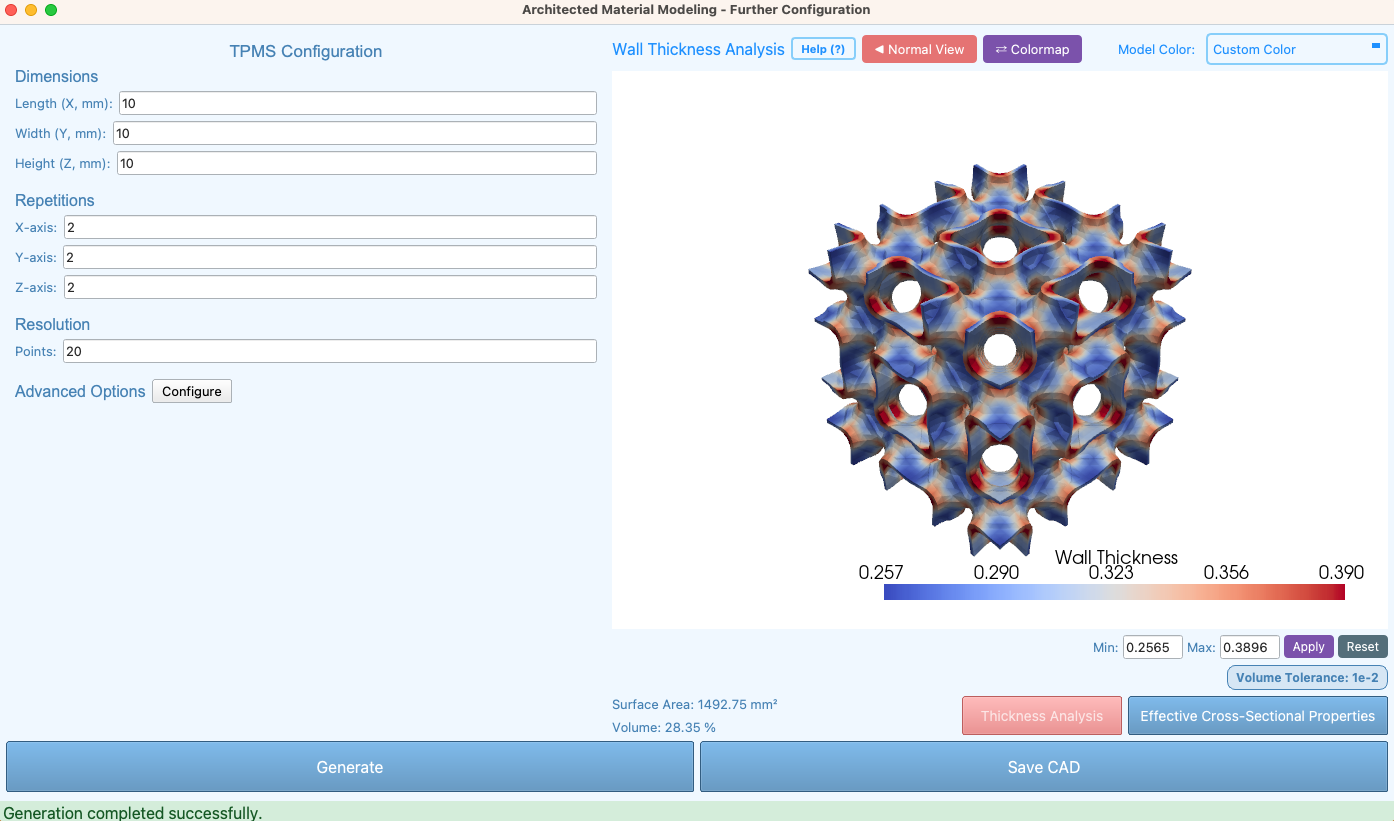Click the Wall Thickness color scale bar
Screen dimensions: 1394x821
[1114, 592]
